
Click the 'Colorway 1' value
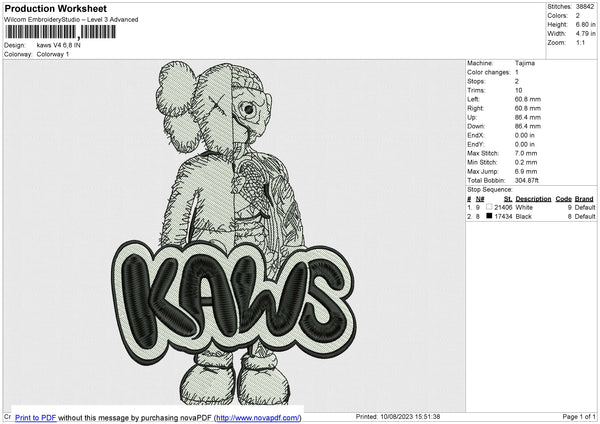click(x=53, y=54)
